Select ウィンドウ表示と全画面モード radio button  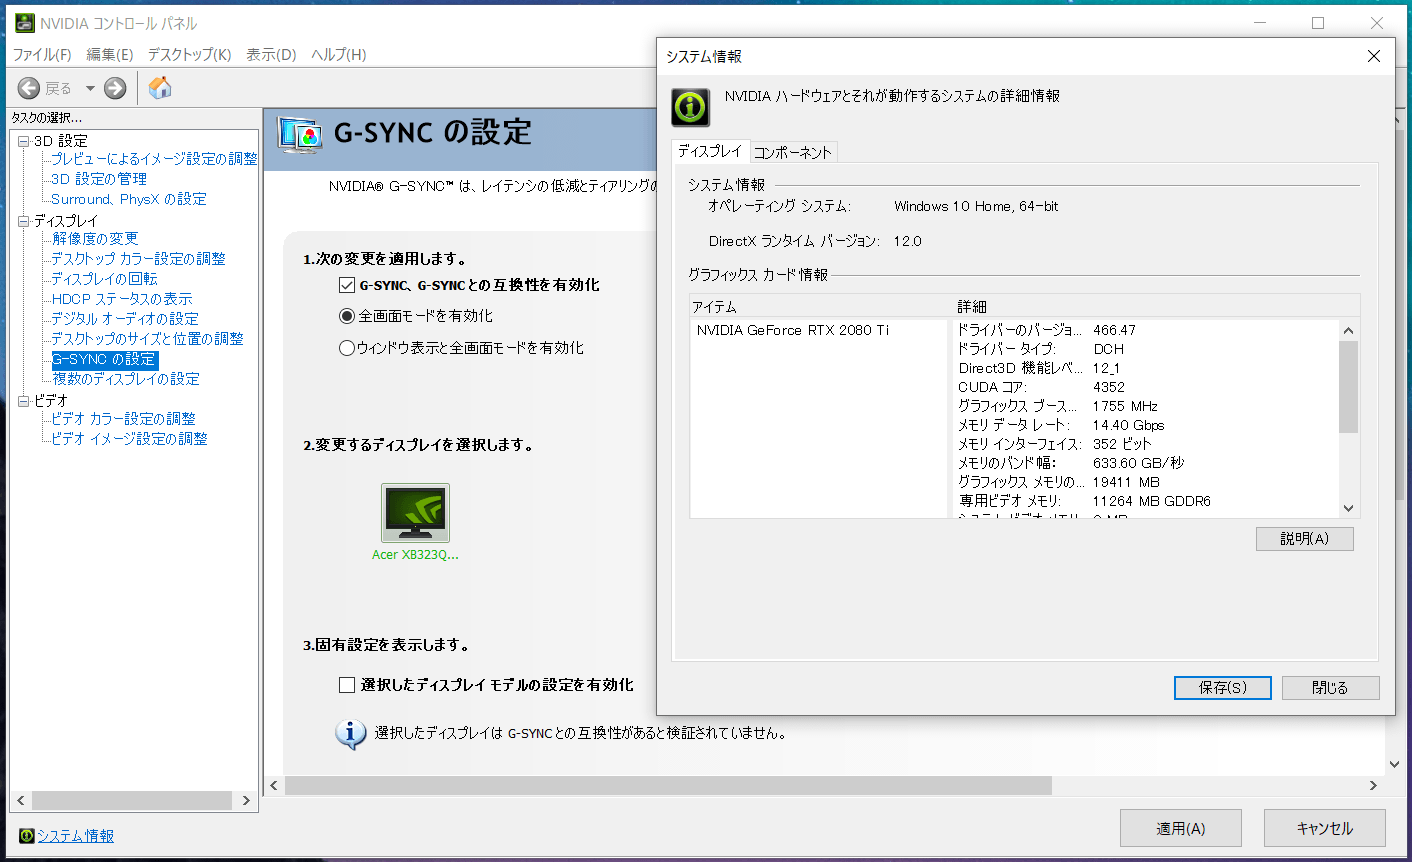[x=347, y=348]
